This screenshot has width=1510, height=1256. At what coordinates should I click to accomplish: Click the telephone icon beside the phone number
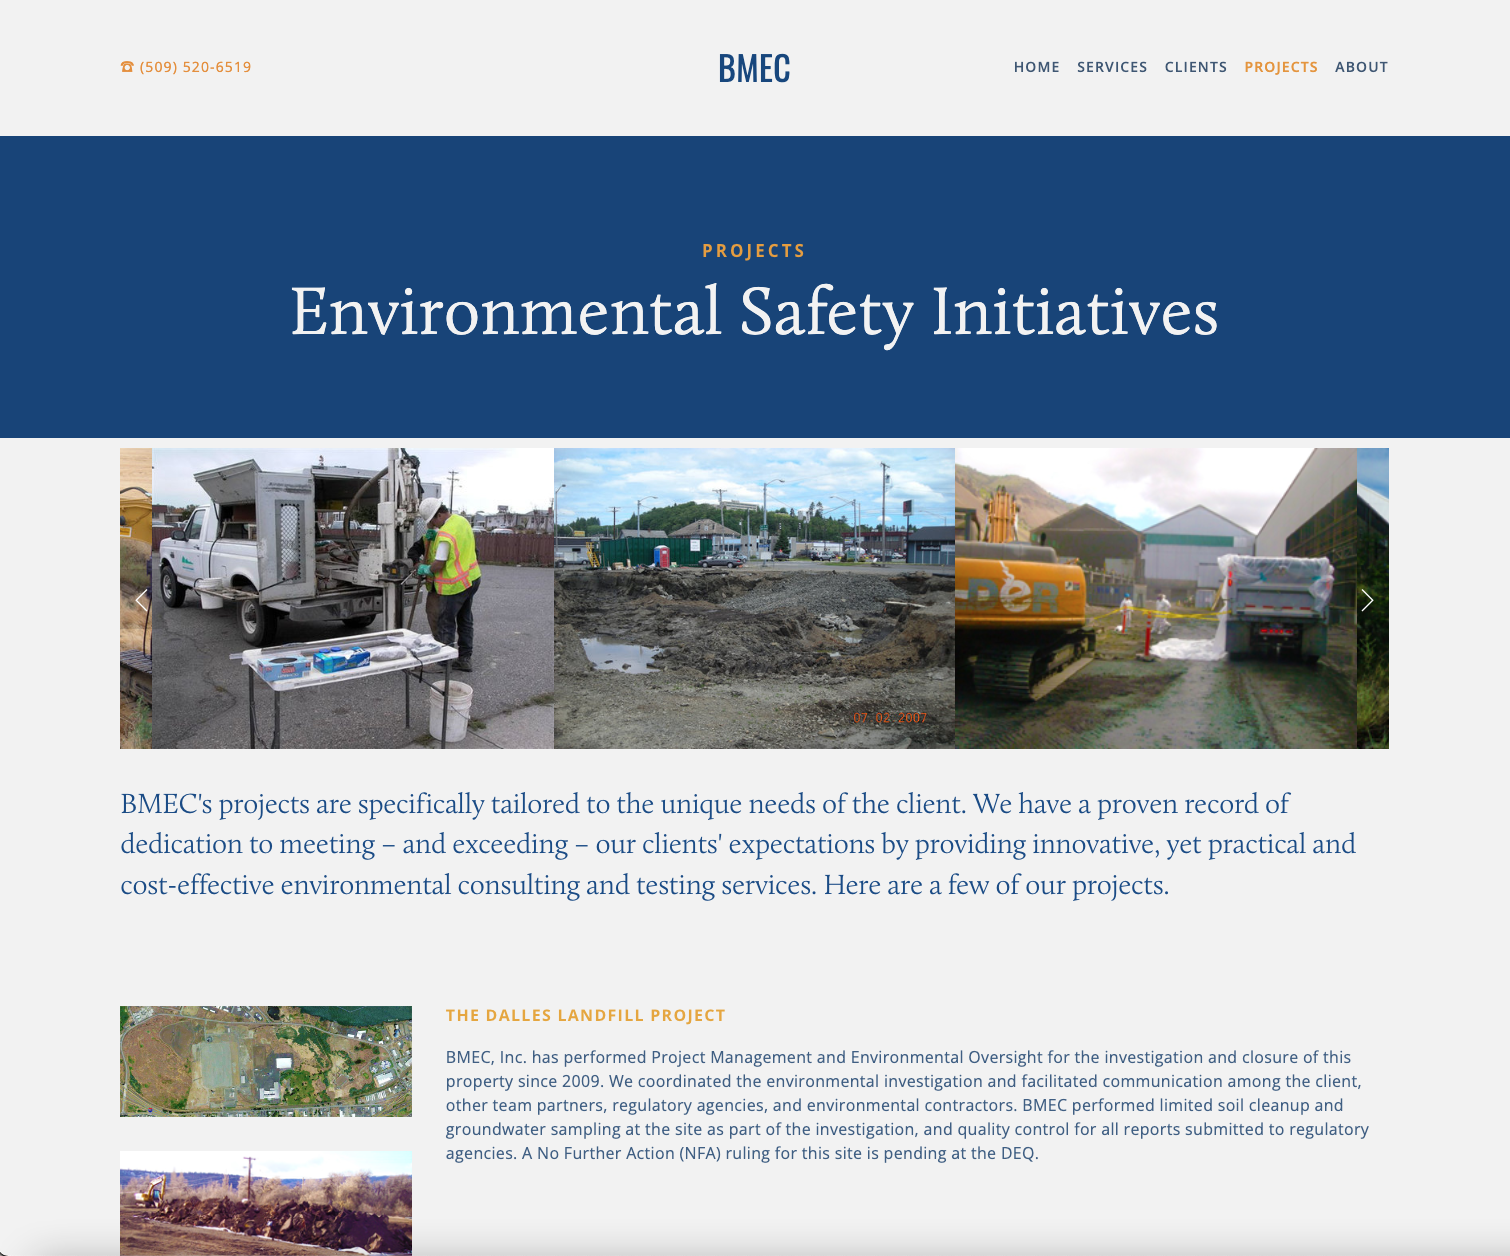[127, 67]
